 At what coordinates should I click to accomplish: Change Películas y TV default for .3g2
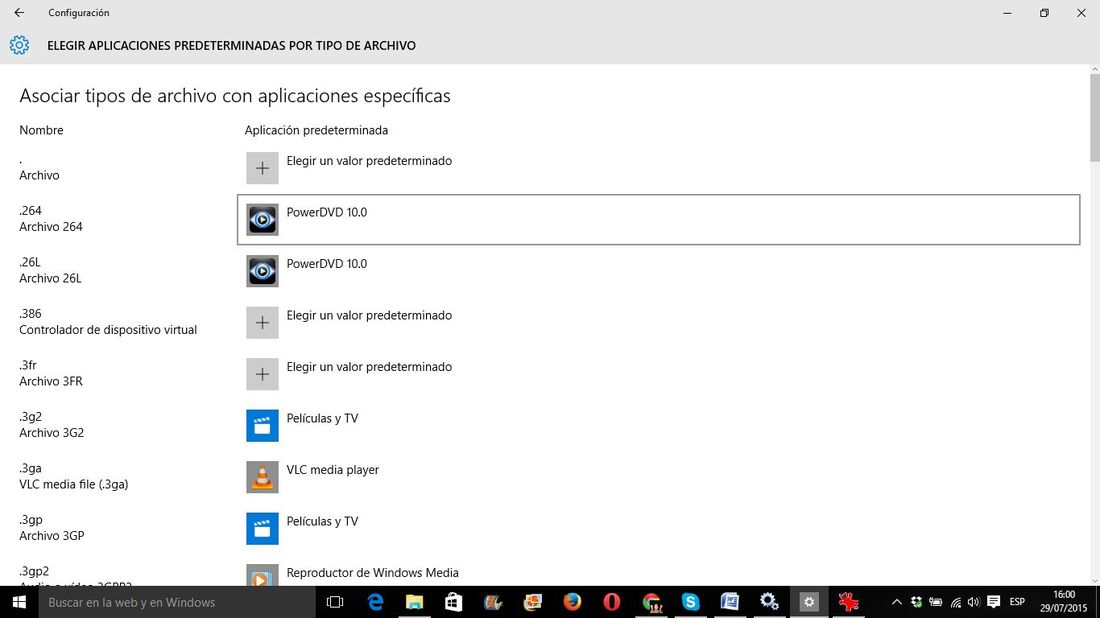[x=658, y=426]
